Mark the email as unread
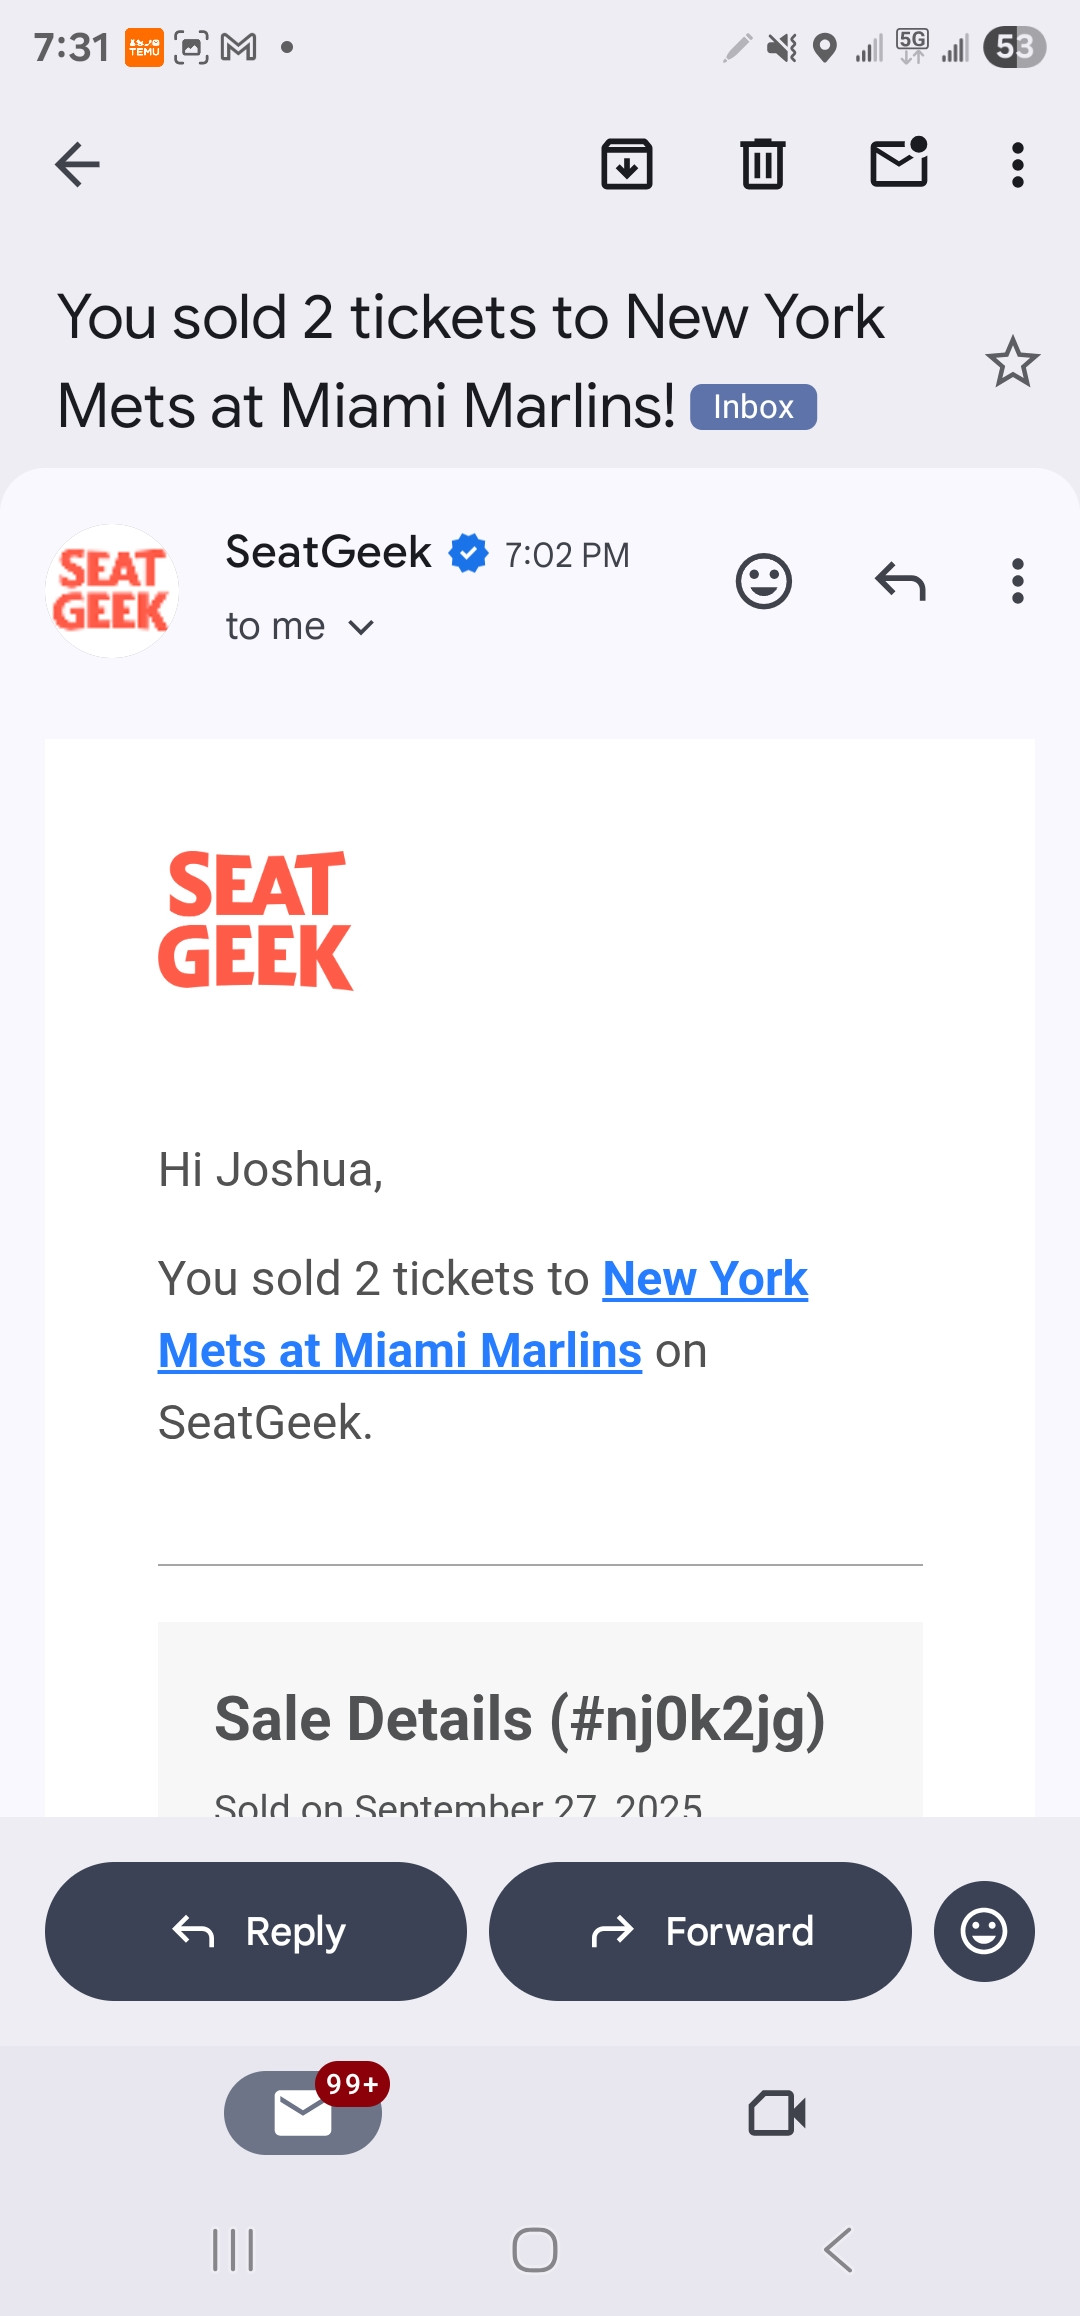This screenshot has width=1080, height=2316. click(x=899, y=163)
